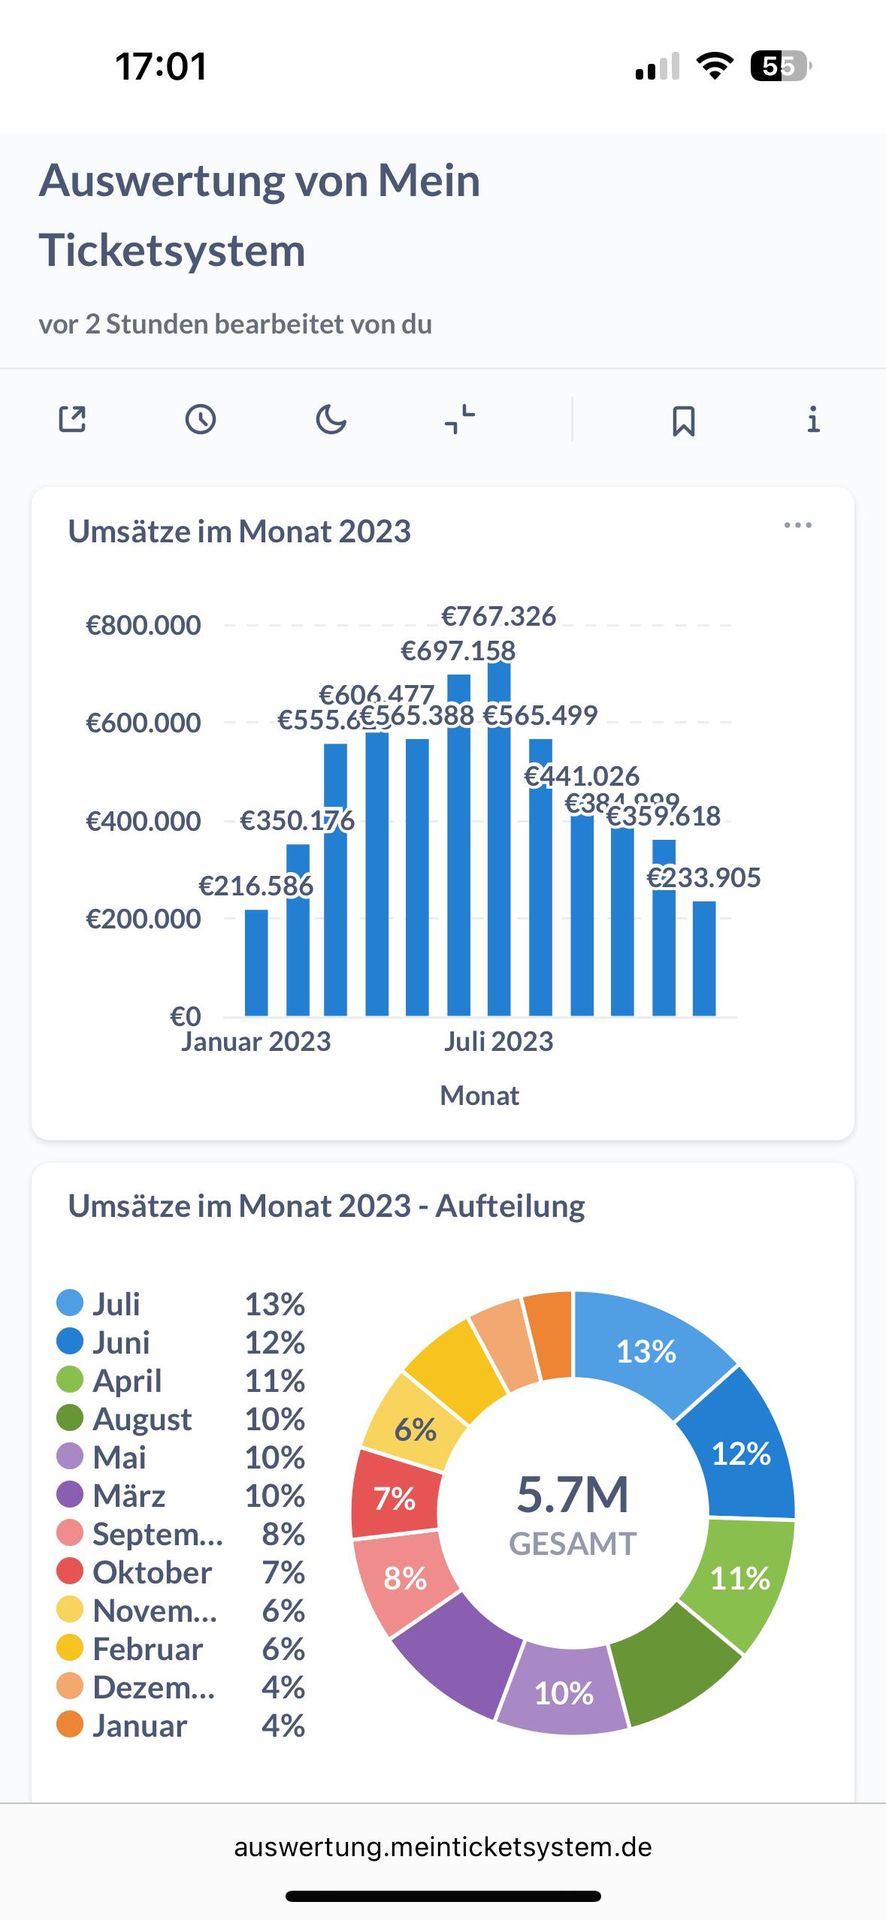
Task: Click the tallest bar labeled €767.326
Action: 499,840
